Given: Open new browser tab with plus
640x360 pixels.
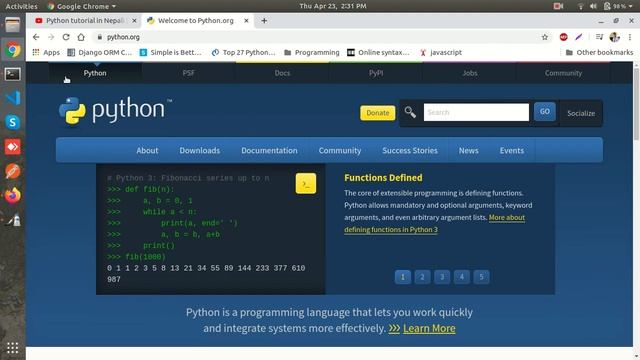Looking at the screenshot, I should 264,20.
